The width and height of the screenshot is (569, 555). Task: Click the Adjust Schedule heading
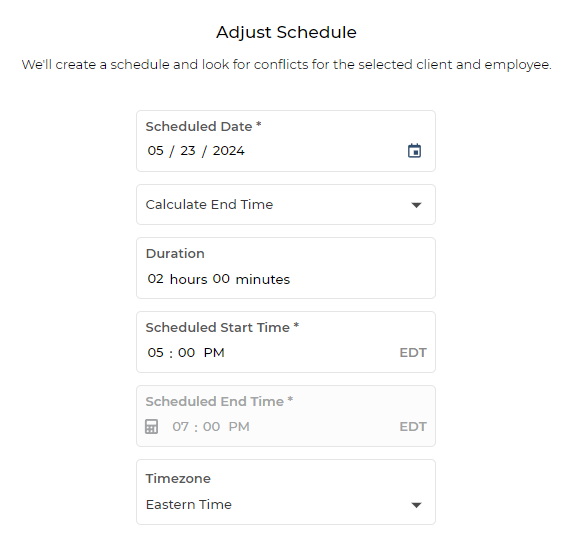286,32
